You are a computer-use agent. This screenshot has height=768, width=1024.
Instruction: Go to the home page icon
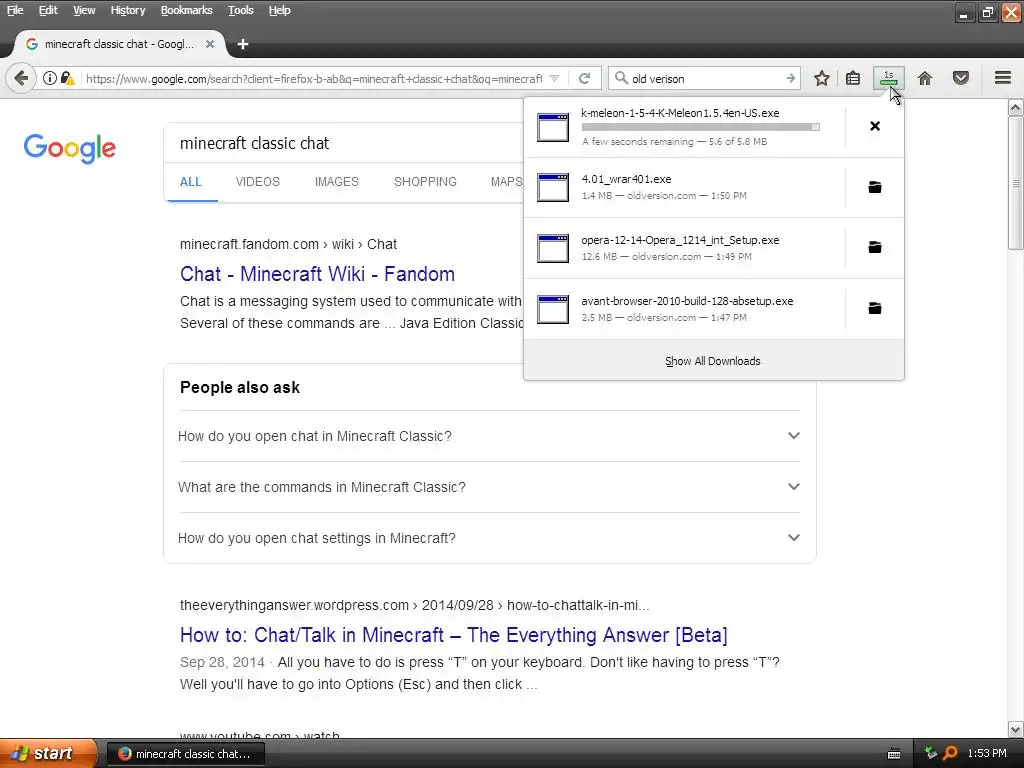[x=925, y=78]
